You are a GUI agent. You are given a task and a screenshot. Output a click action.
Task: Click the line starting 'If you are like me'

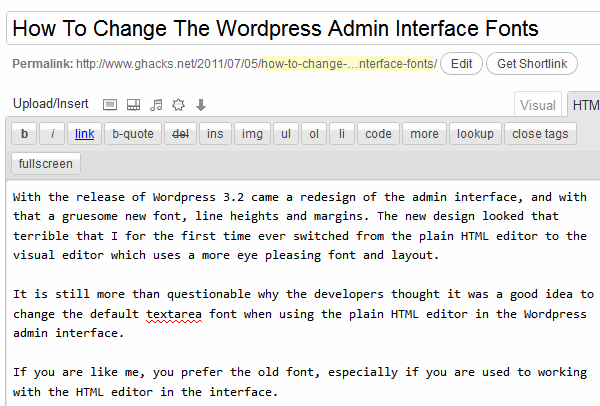(x=300, y=372)
